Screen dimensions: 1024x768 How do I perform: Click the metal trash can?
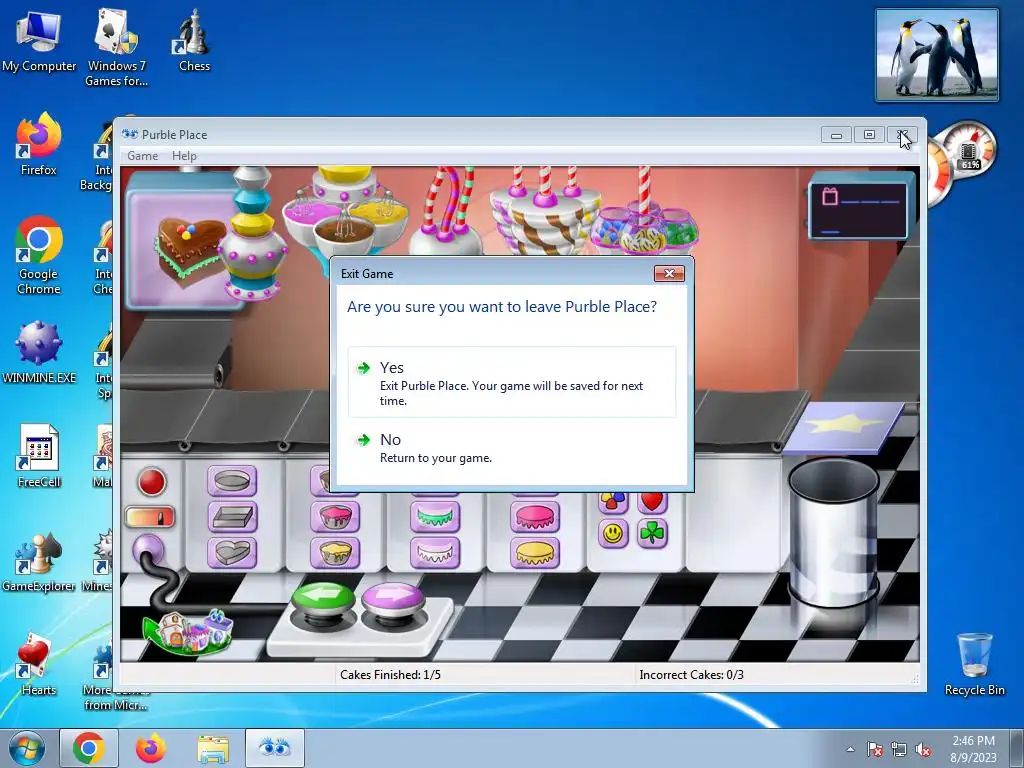click(x=833, y=532)
